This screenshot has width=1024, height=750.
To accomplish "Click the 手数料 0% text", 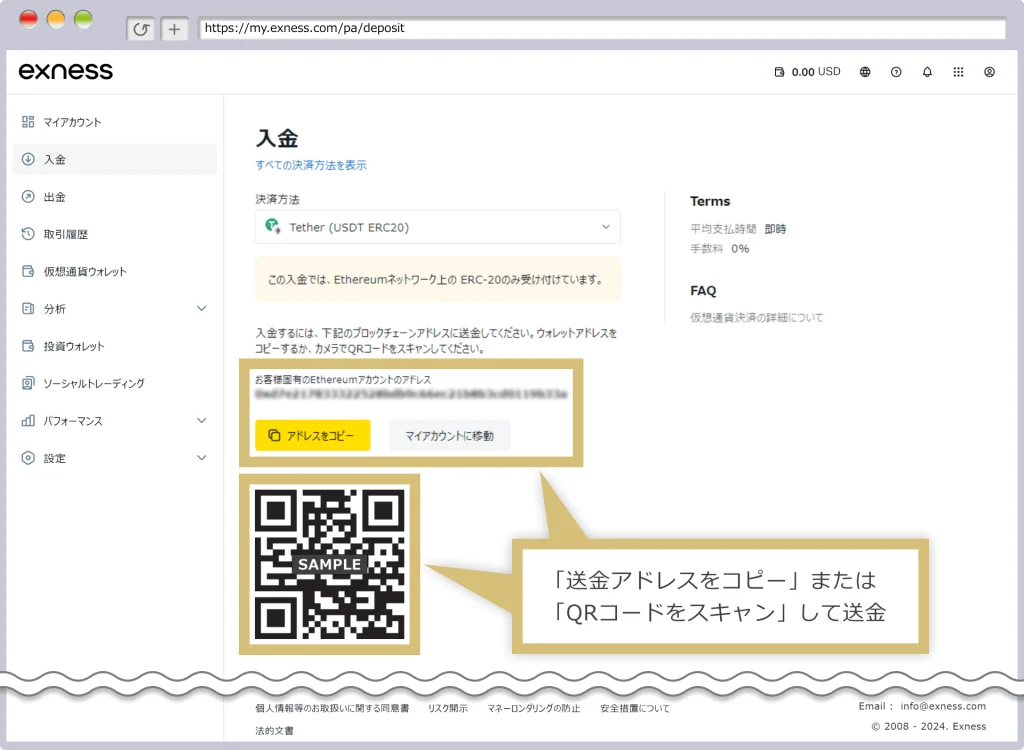I will [720, 248].
